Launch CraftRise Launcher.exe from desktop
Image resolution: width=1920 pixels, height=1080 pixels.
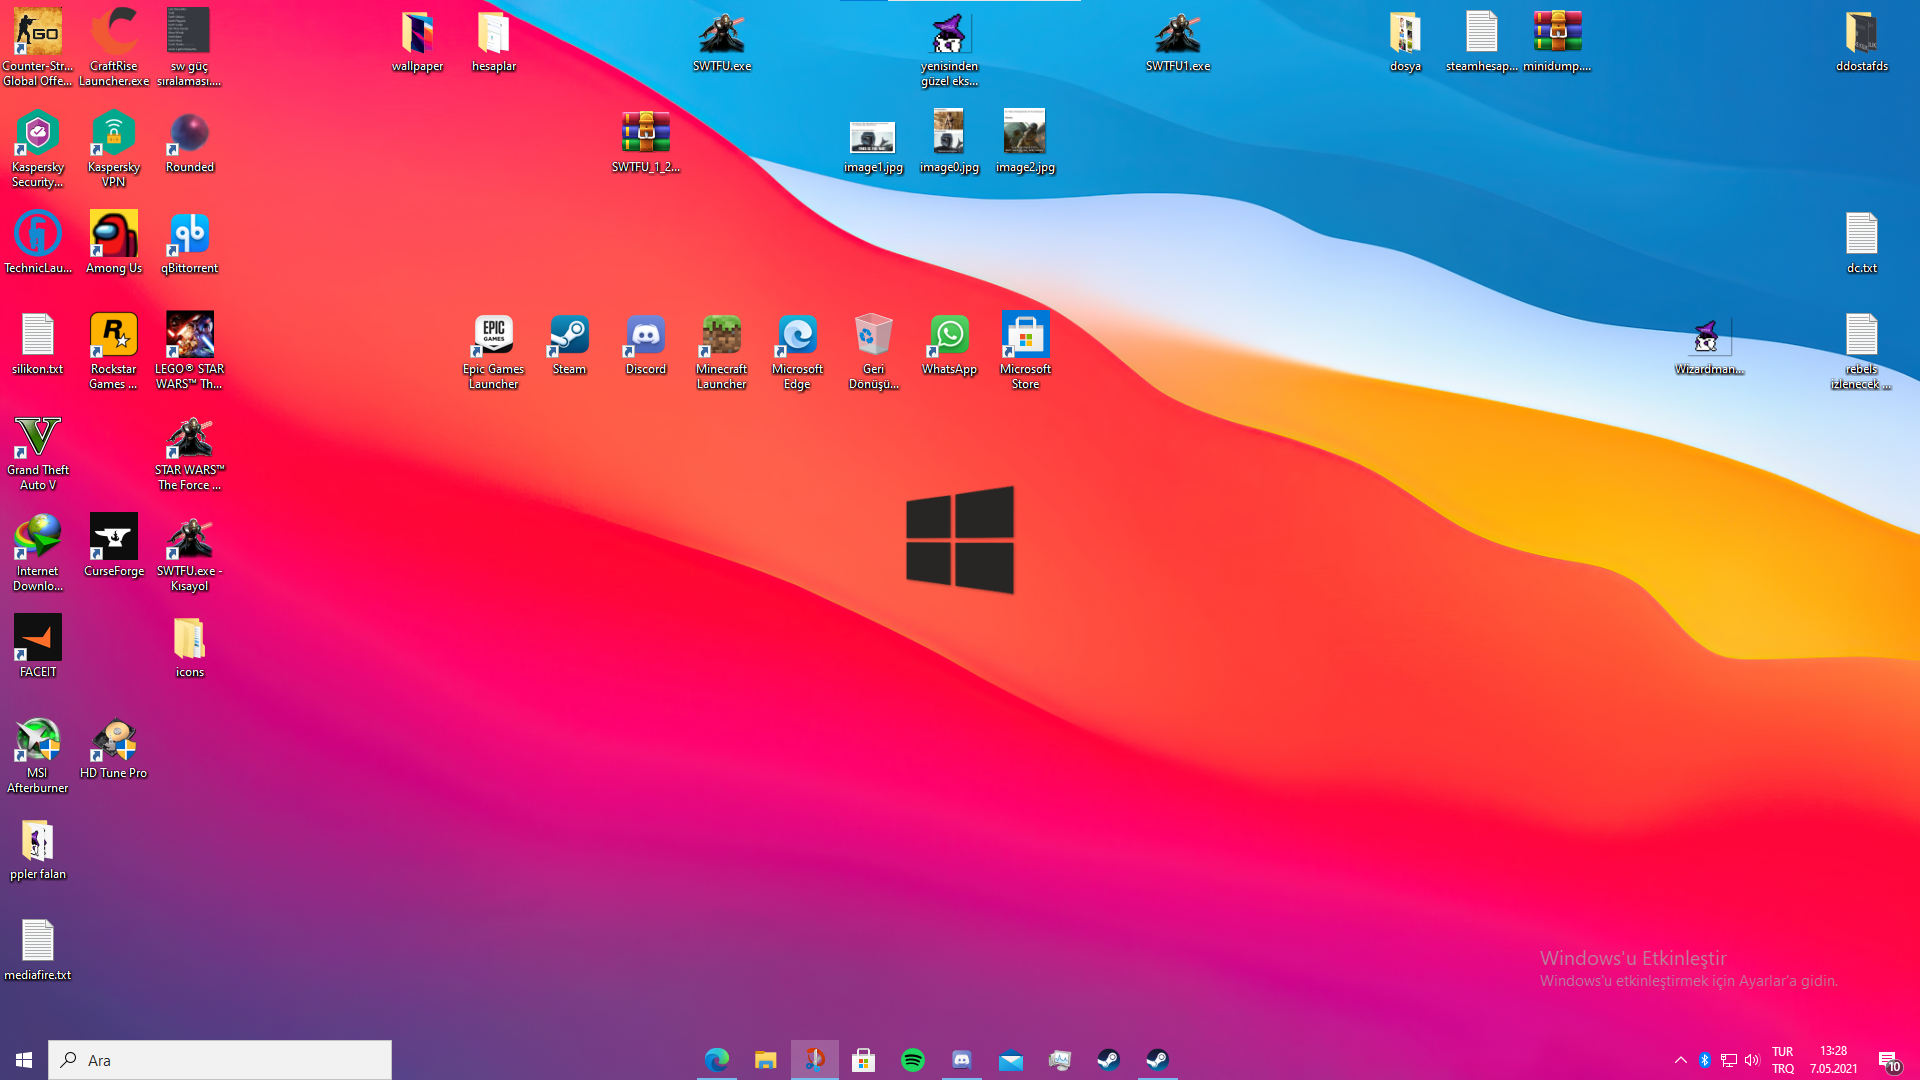pyautogui.click(x=114, y=47)
